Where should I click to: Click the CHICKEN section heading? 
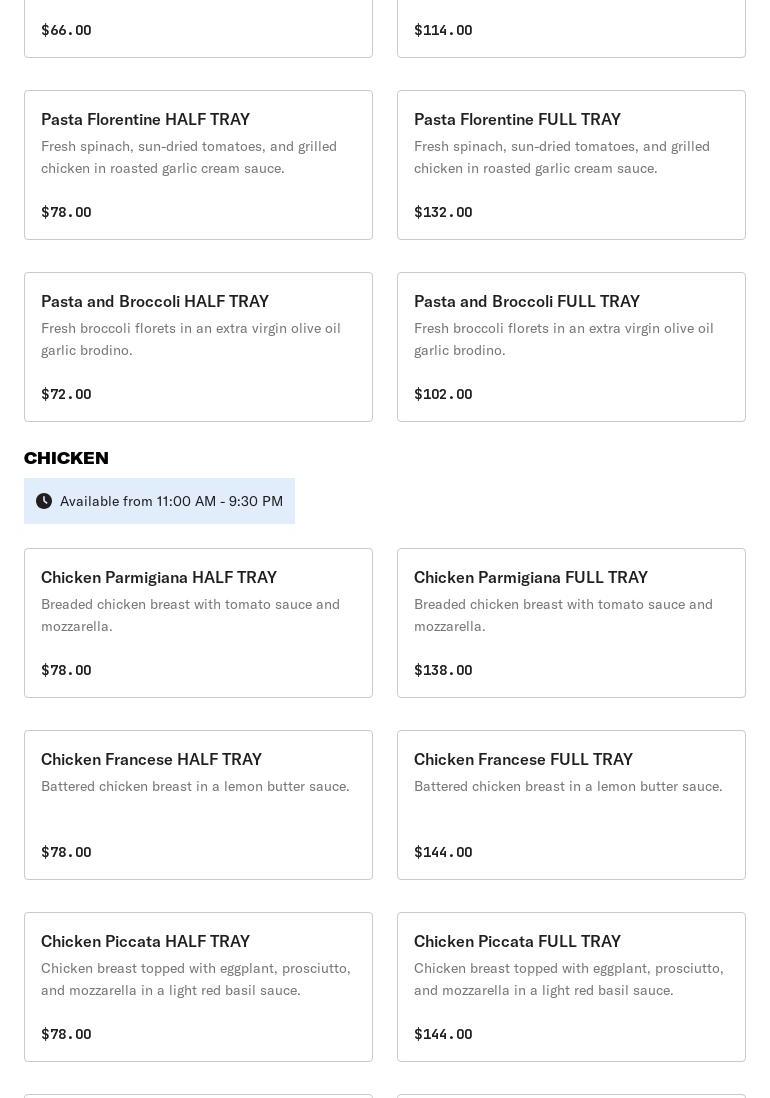click(x=66, y=458)
